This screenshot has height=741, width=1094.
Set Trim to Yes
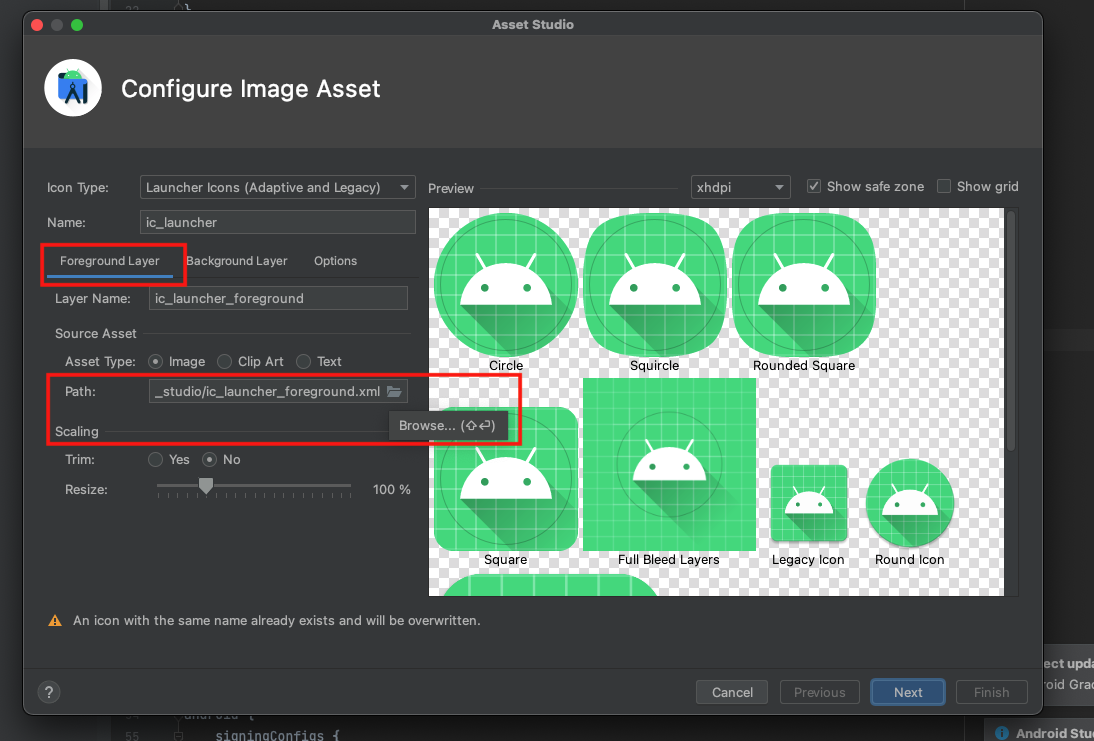(156, 460)
